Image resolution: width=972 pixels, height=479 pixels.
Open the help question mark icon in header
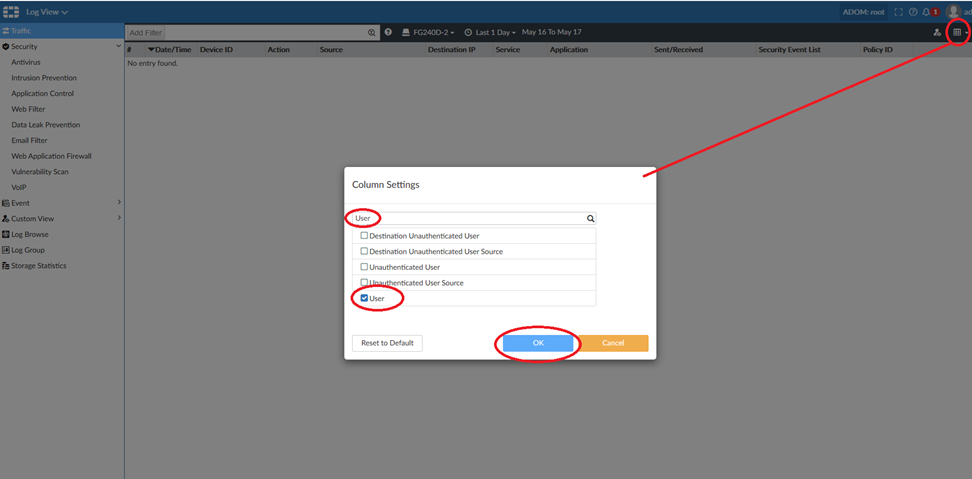pos(912,12)
